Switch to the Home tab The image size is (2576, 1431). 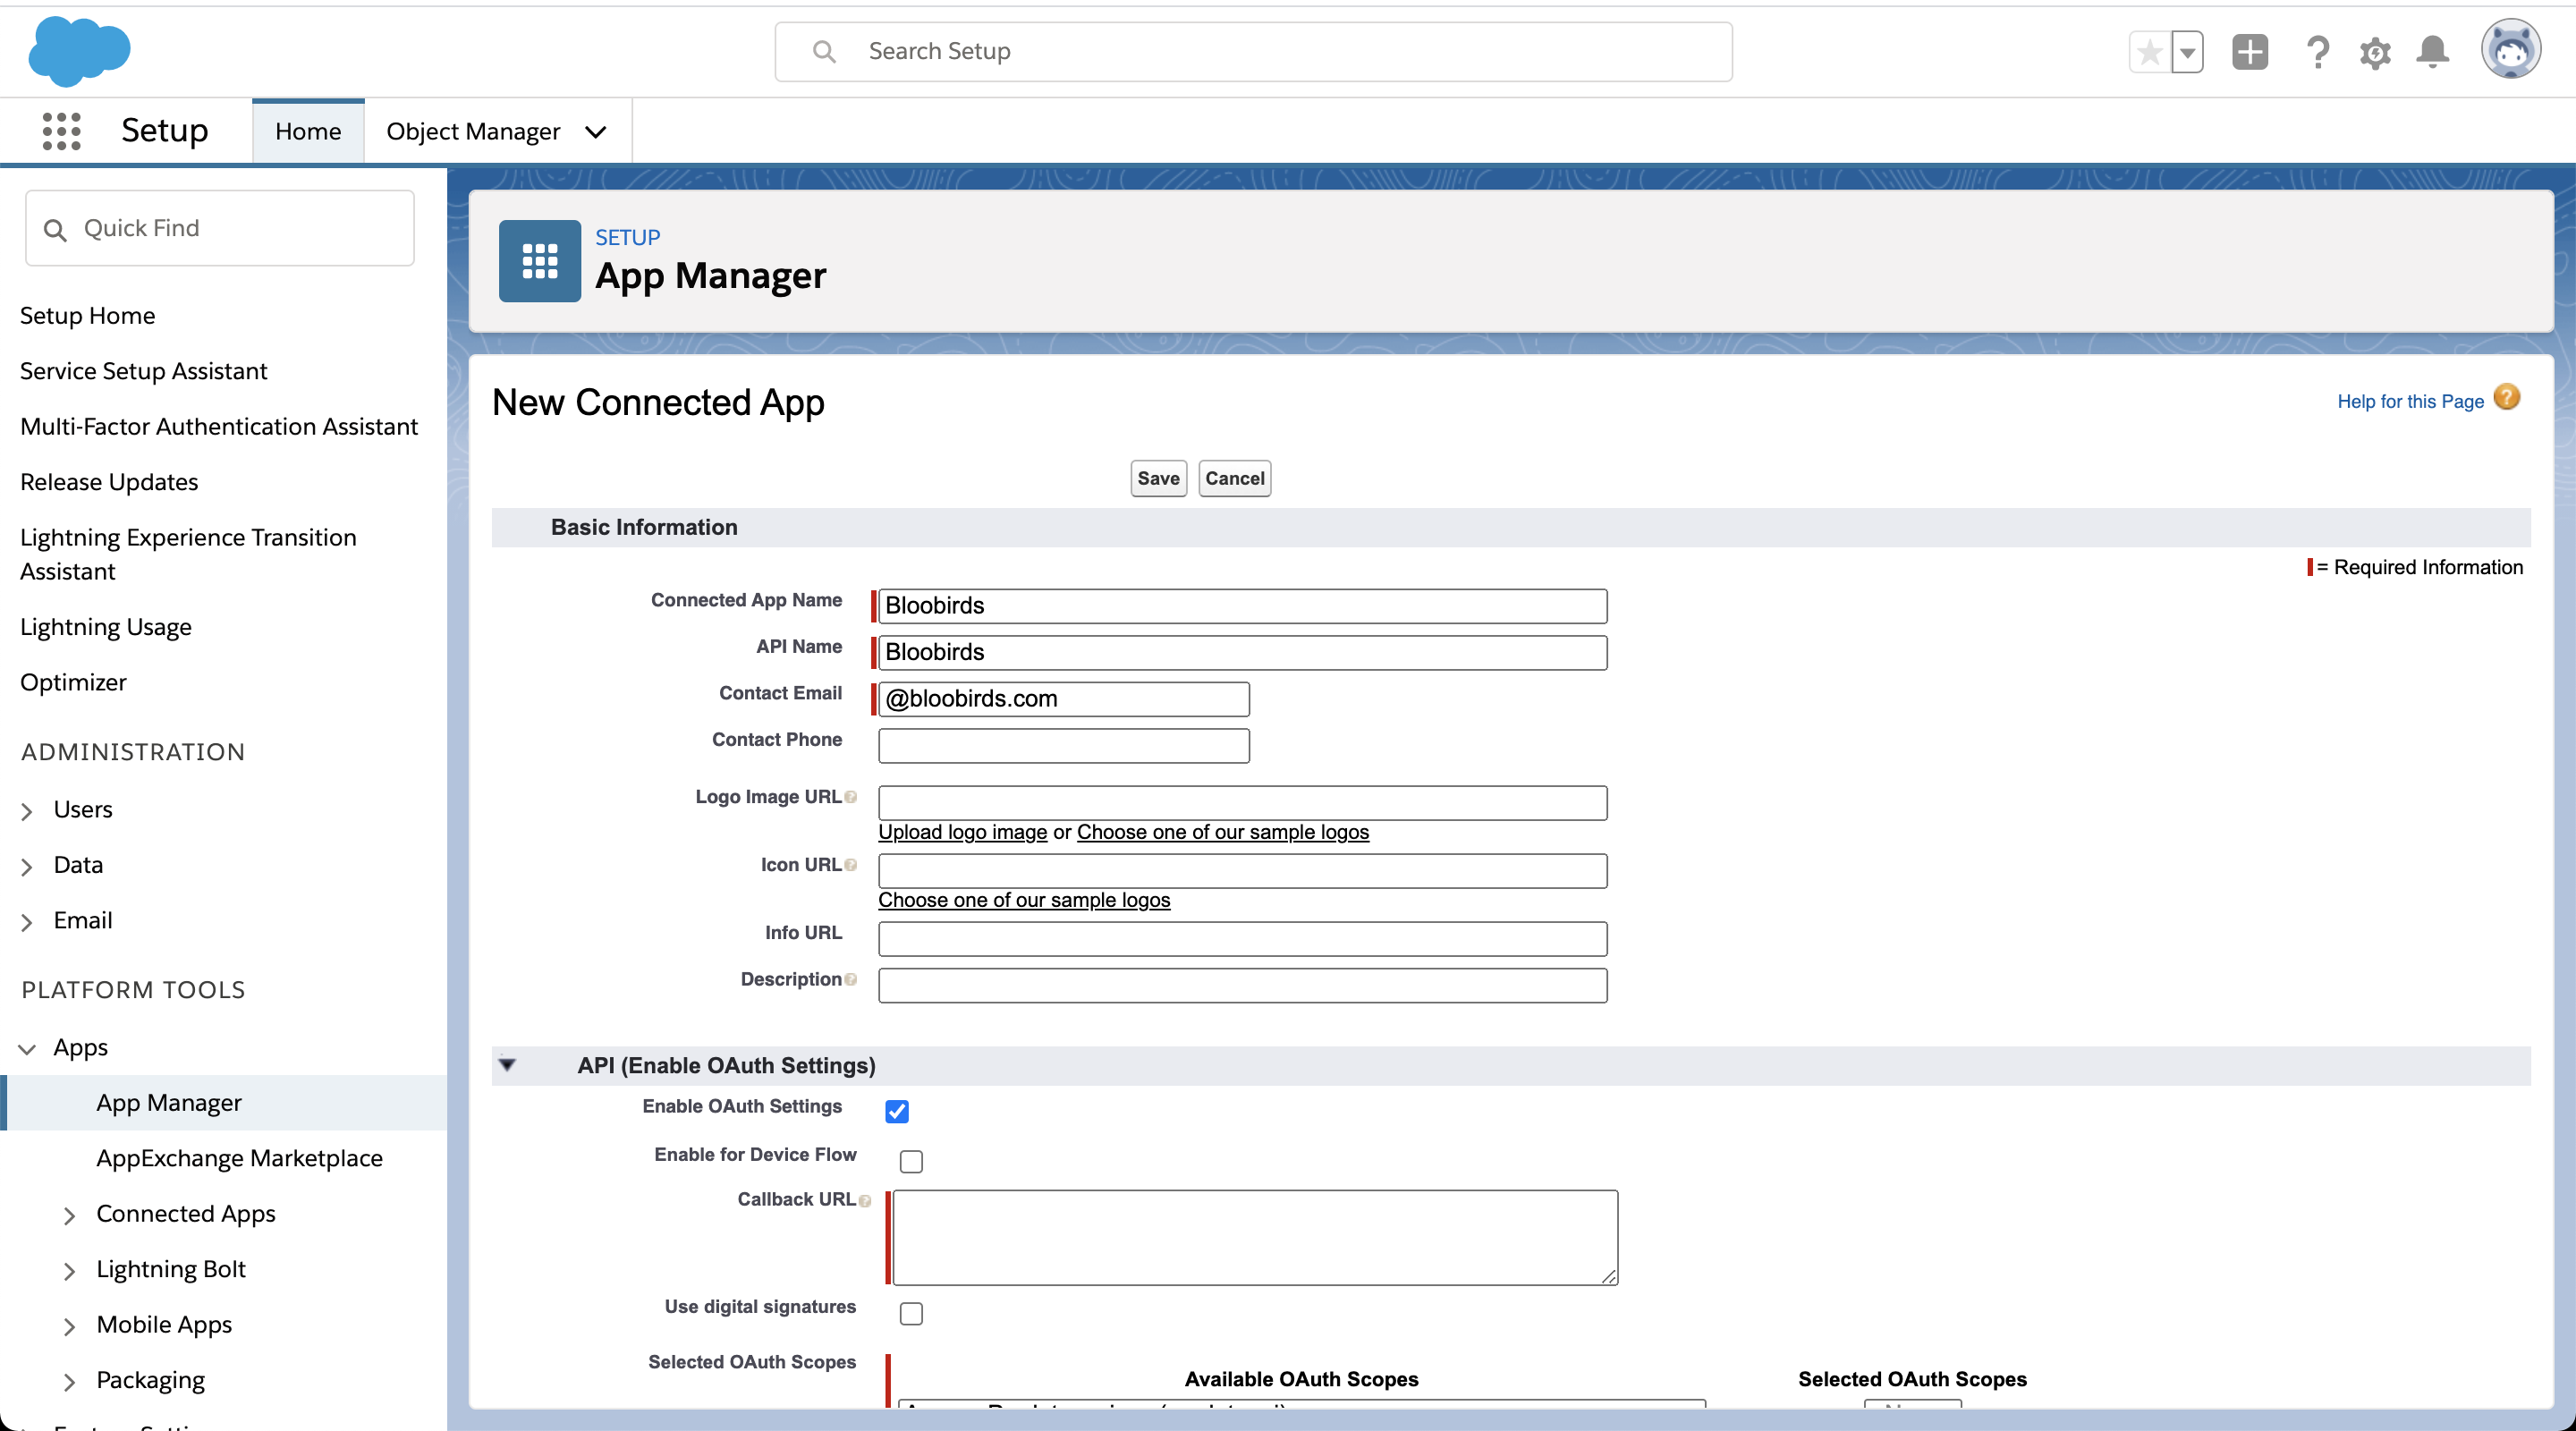308,131
